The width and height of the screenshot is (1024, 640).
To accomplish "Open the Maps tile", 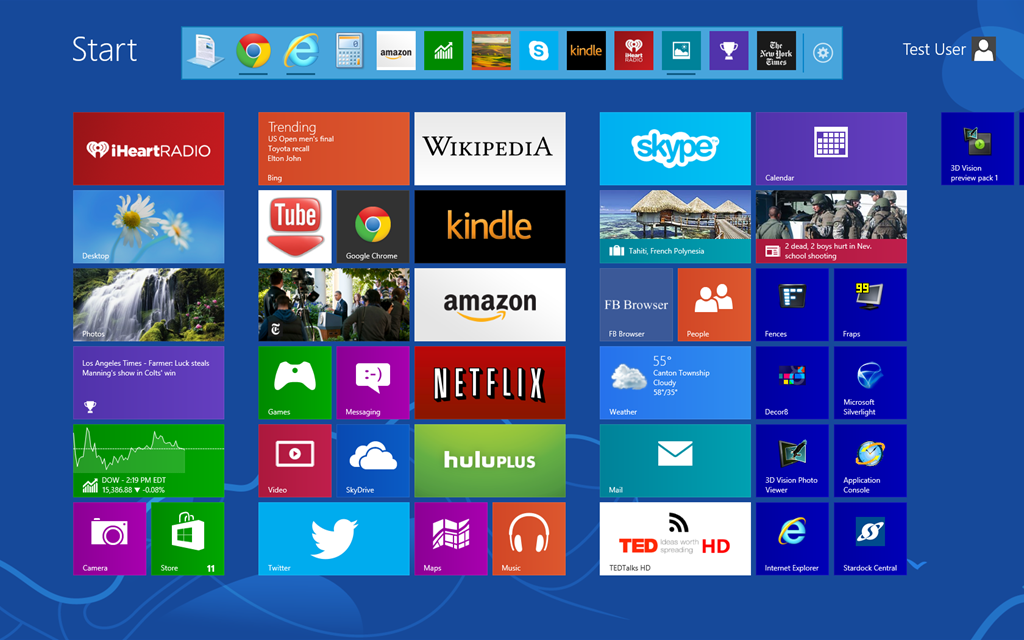I will pos(451,539).
